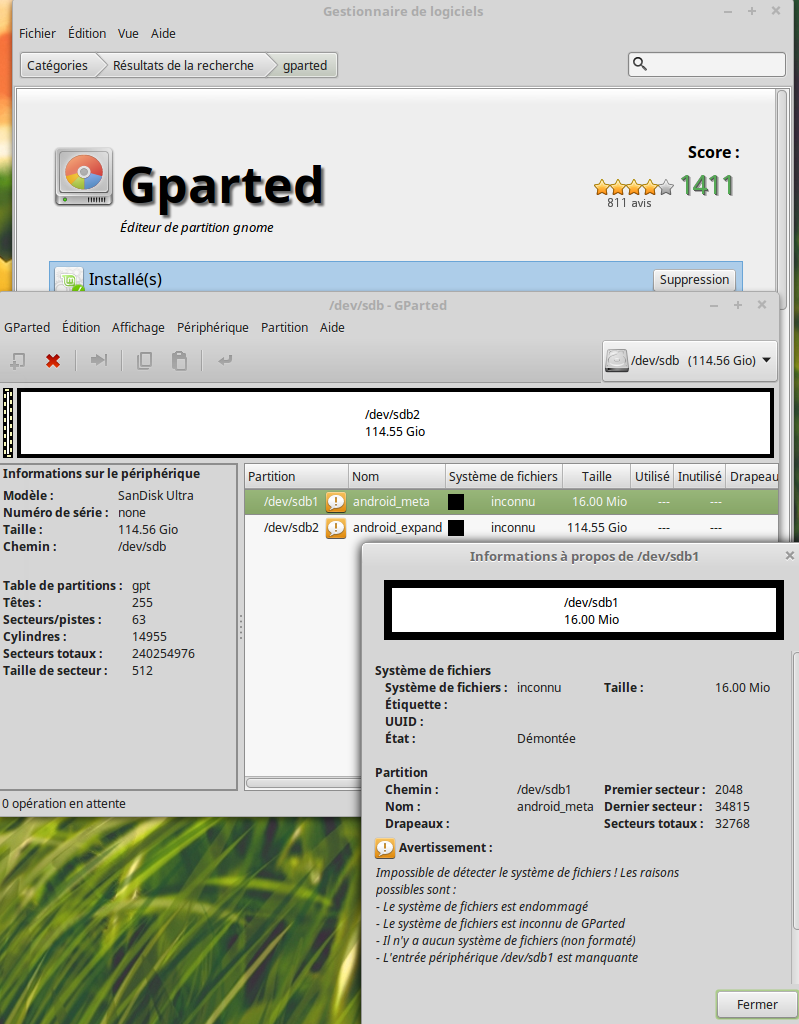Viewport: 799px width, 1024px height.
Task: Click warning icon next to /dev/sdb2 row
Action: tap(336, 527)
